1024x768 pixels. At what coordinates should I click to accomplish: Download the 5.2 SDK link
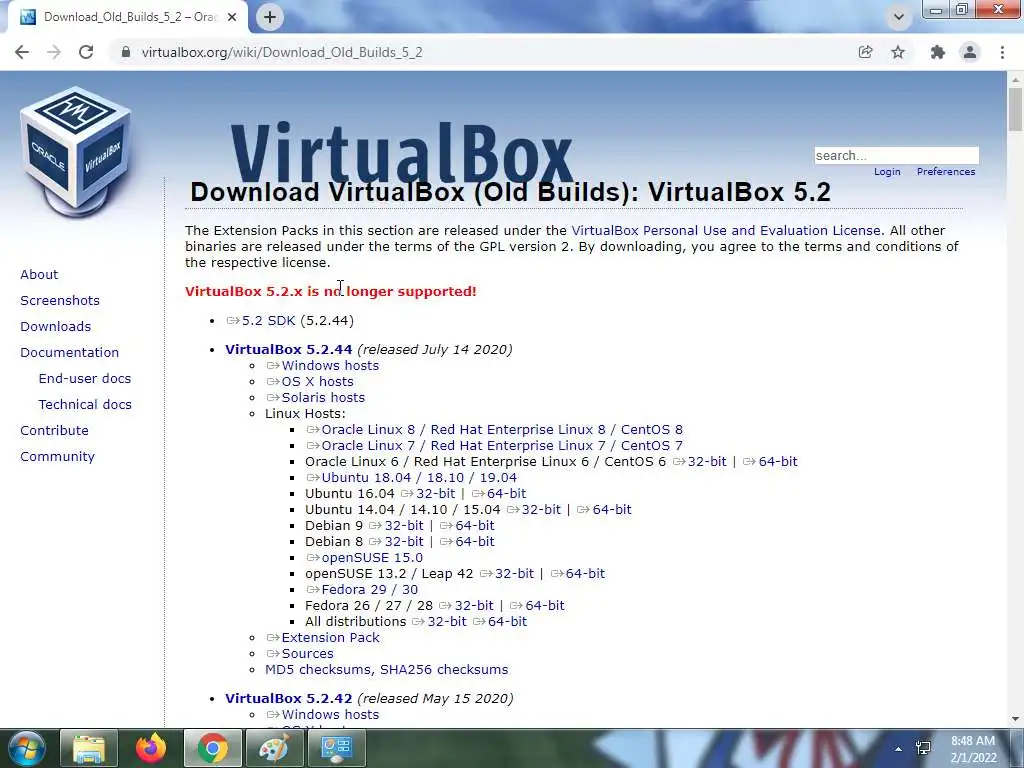click(x=261, y=321)
